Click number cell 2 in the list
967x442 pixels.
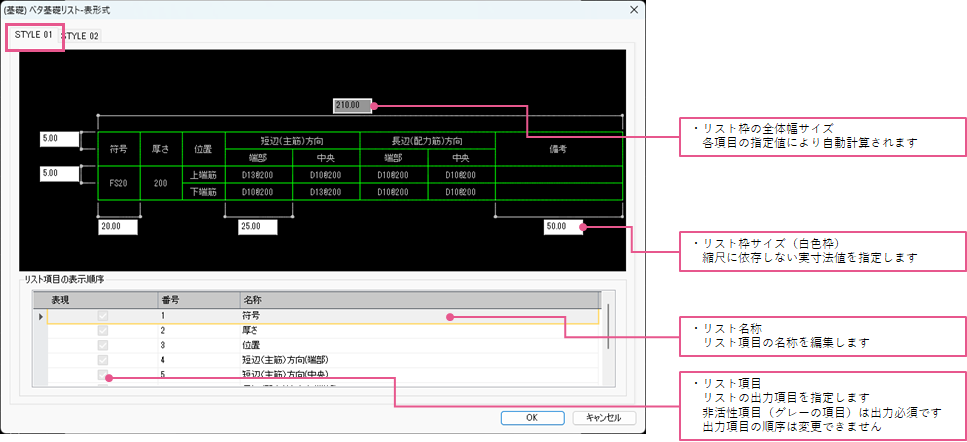(x=199, y=330)
